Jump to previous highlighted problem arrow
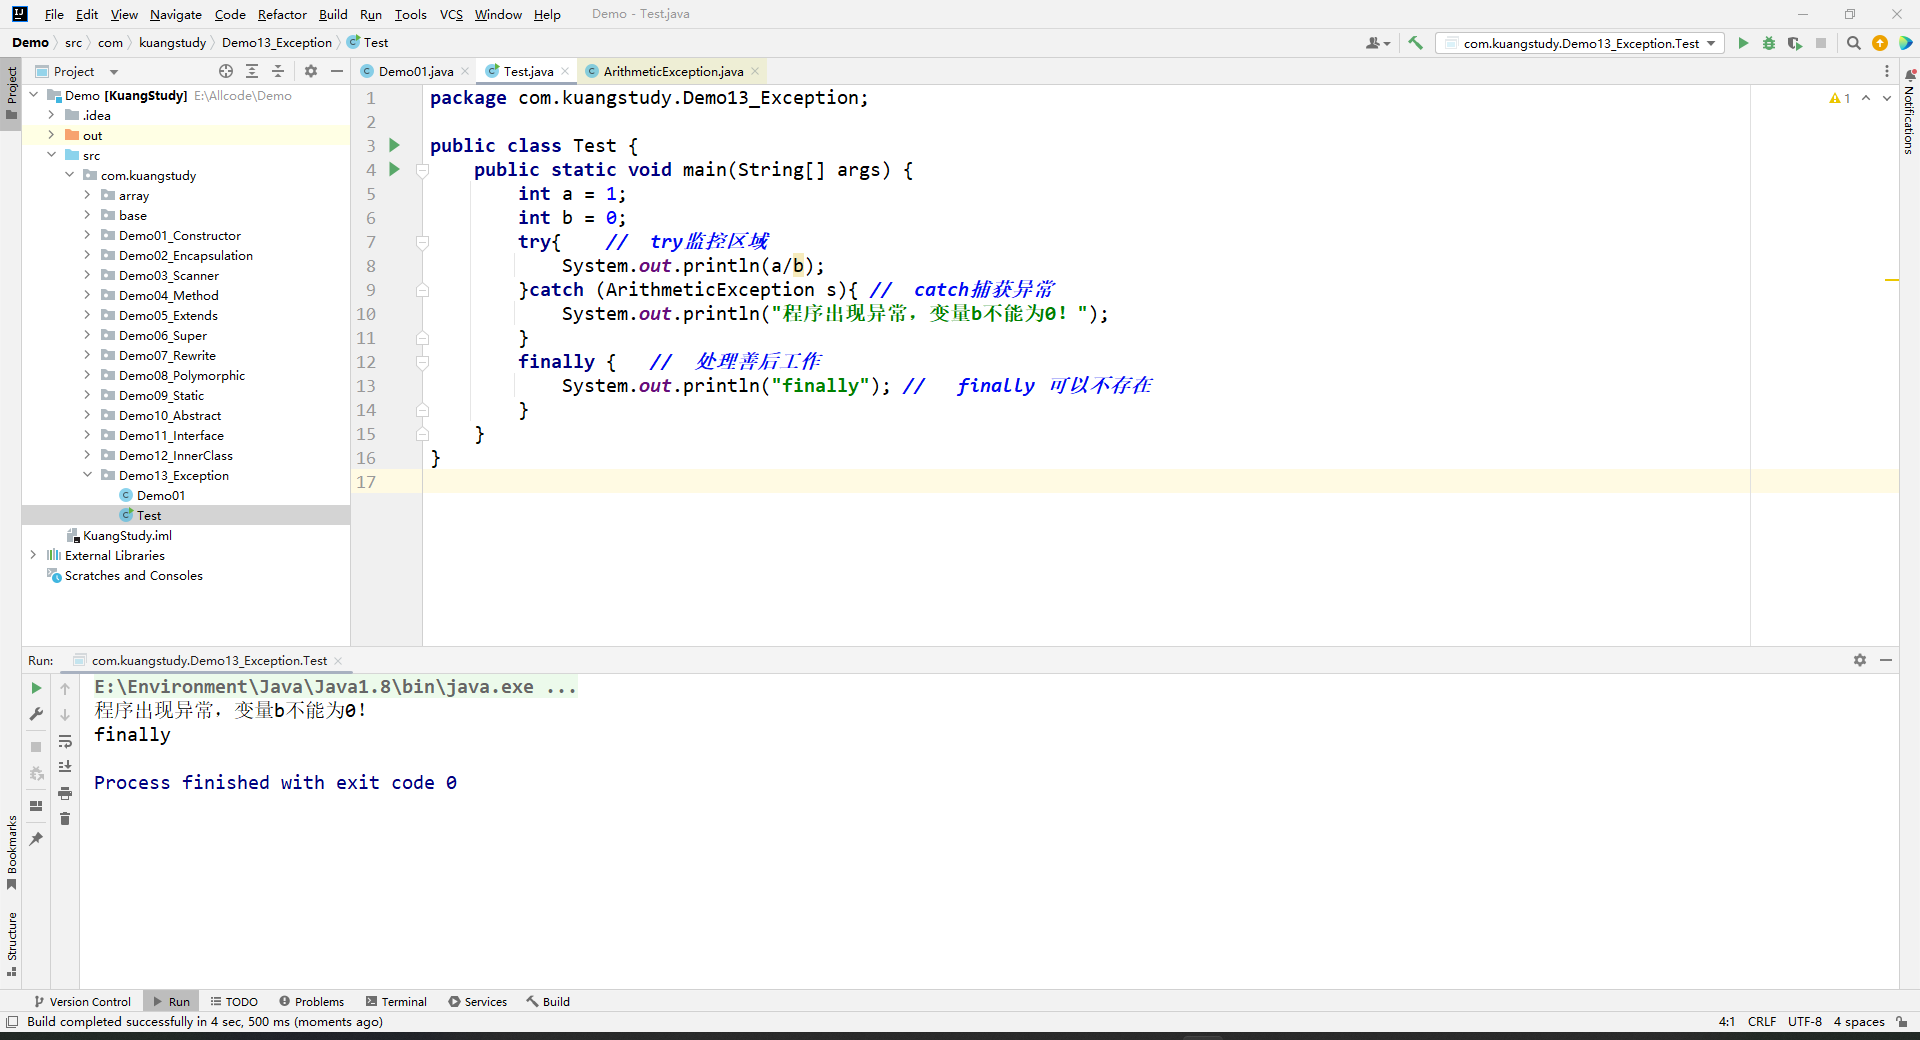The image size is (1920, 1040). tap(1866, 98)
